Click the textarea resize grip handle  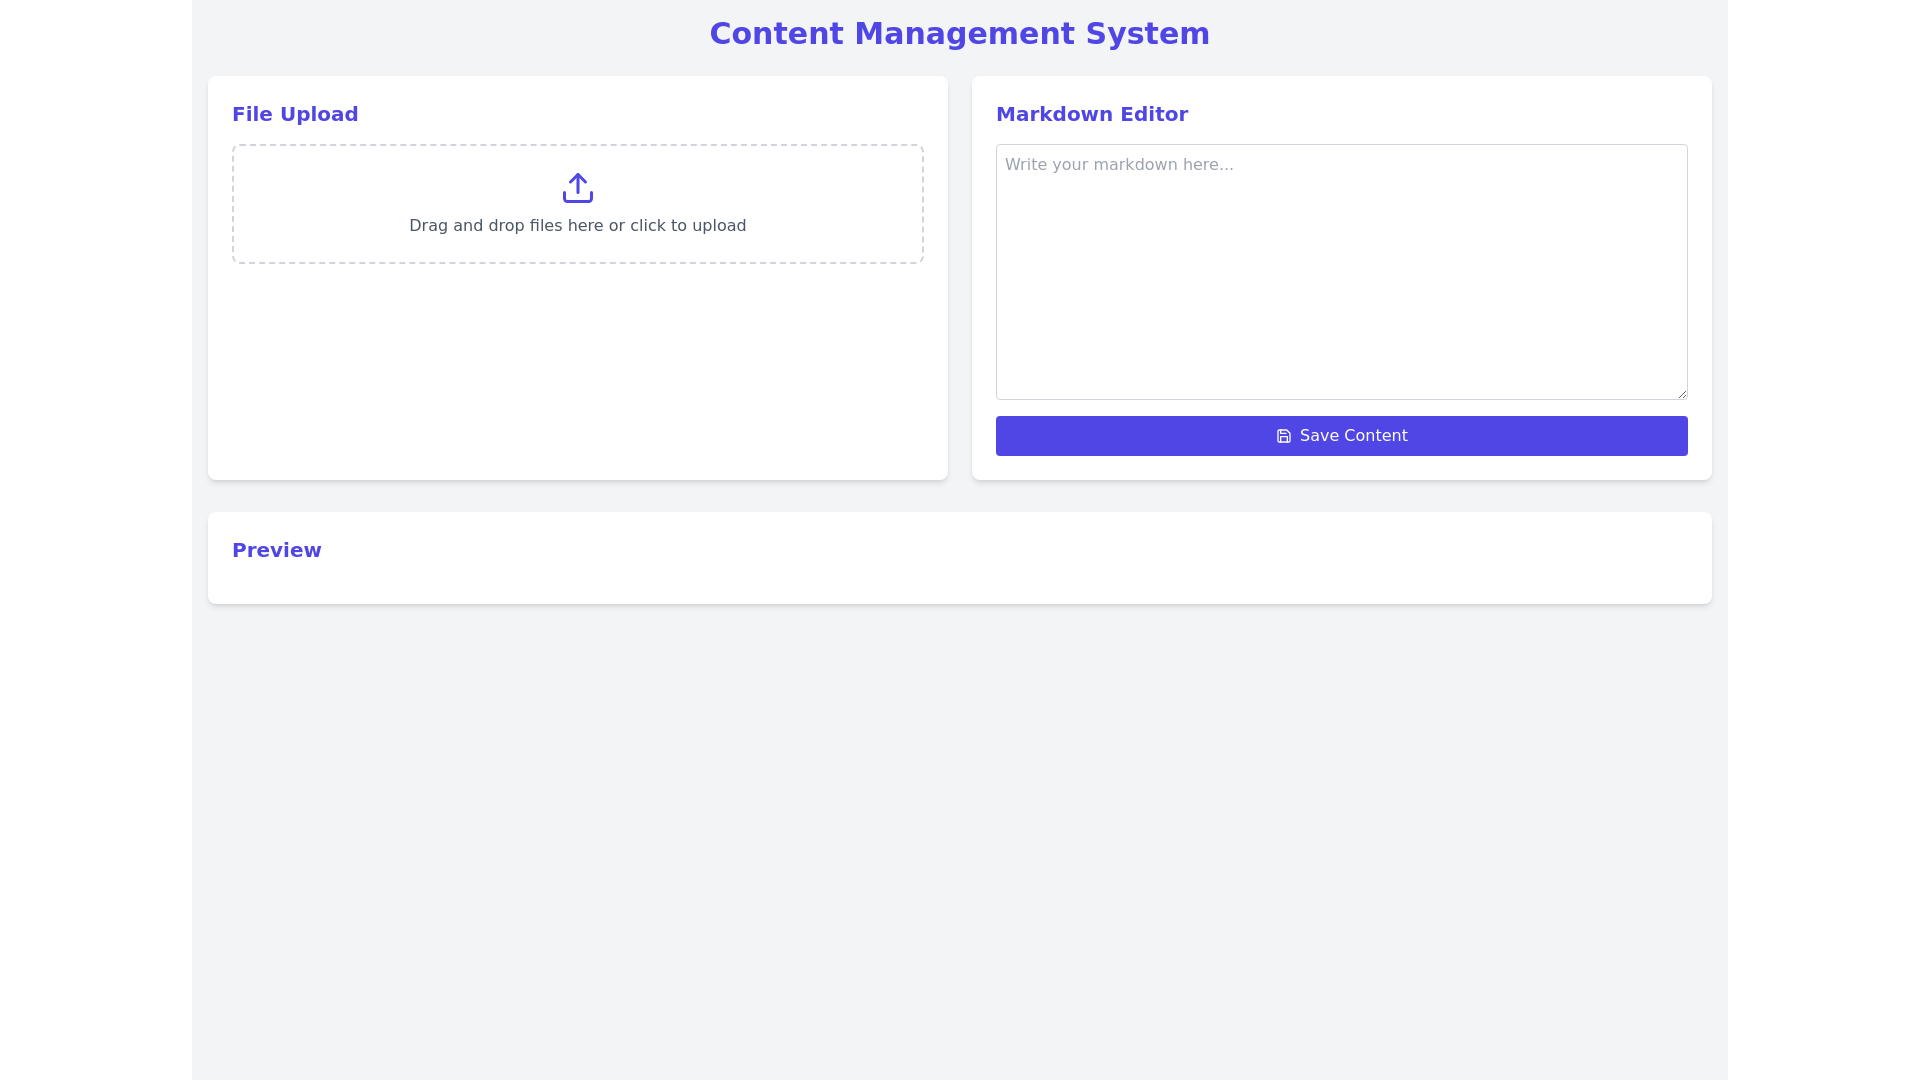[1680, 392]
